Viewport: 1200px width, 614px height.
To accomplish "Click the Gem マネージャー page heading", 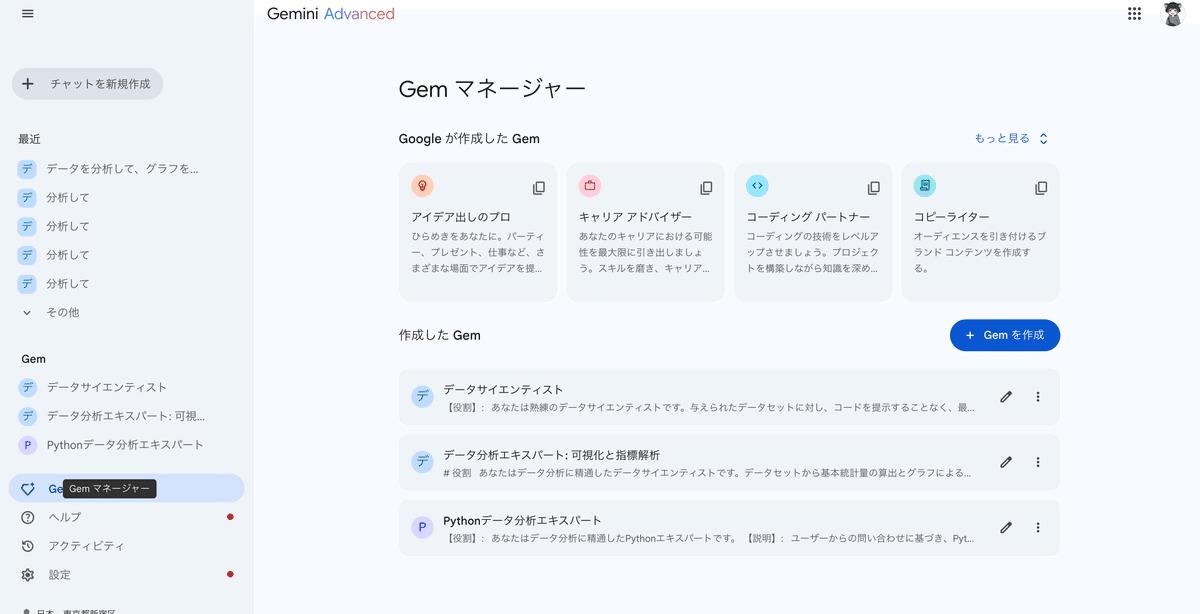I will 492,88.
